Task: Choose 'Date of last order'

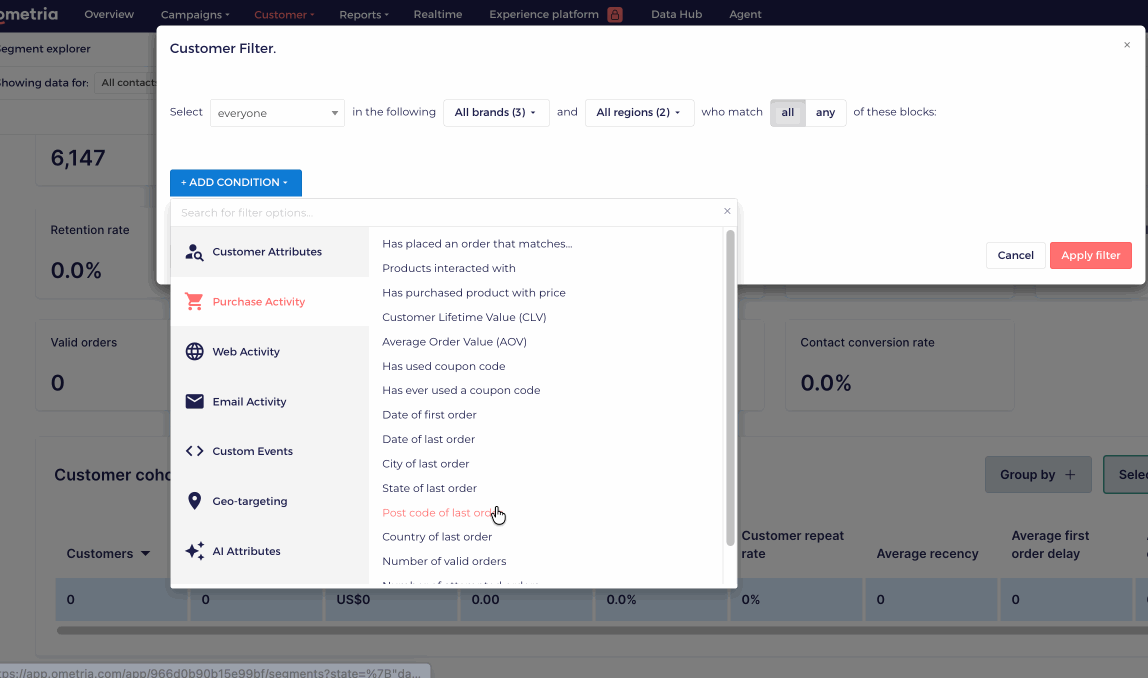Action: click(x=428, y=439)
